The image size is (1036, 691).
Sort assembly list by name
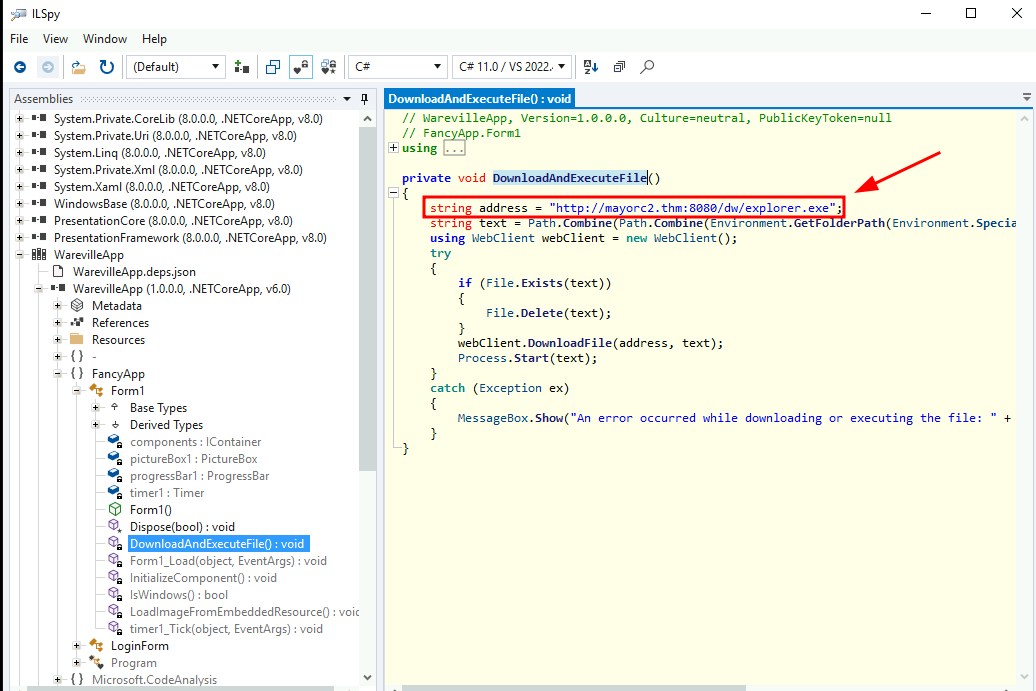coord(591,67)
